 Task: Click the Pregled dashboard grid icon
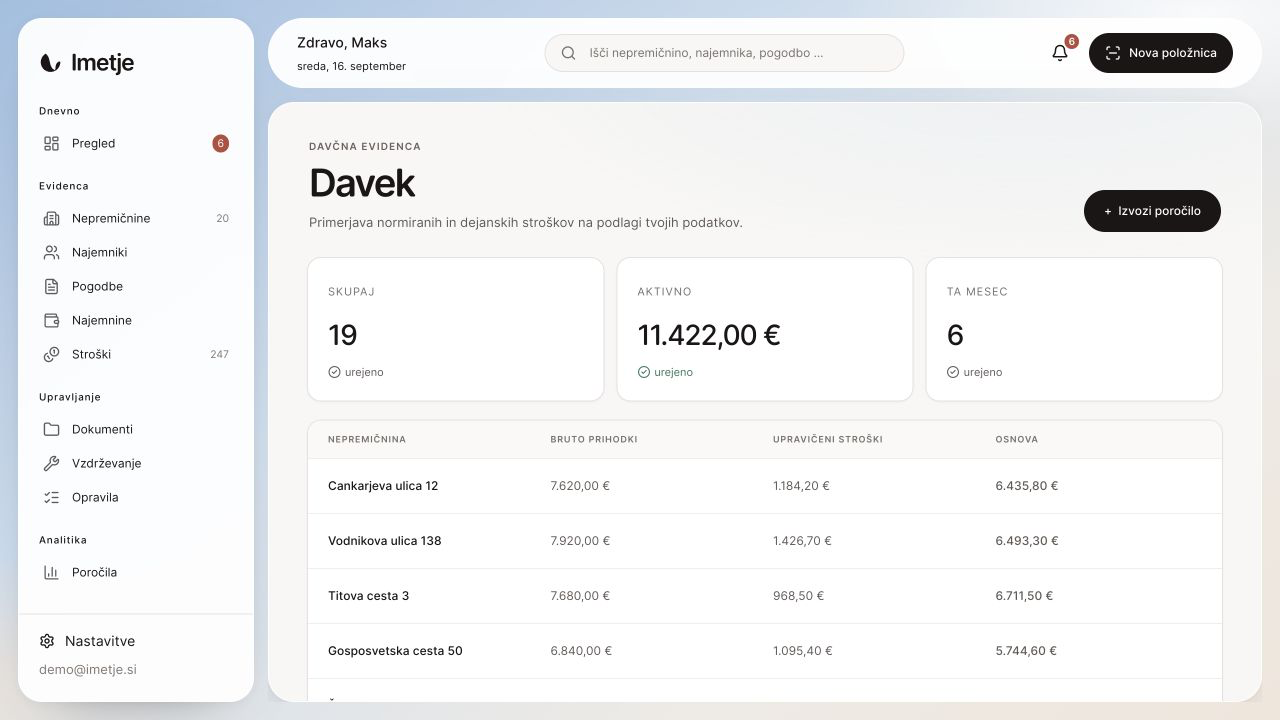(51, 143)
